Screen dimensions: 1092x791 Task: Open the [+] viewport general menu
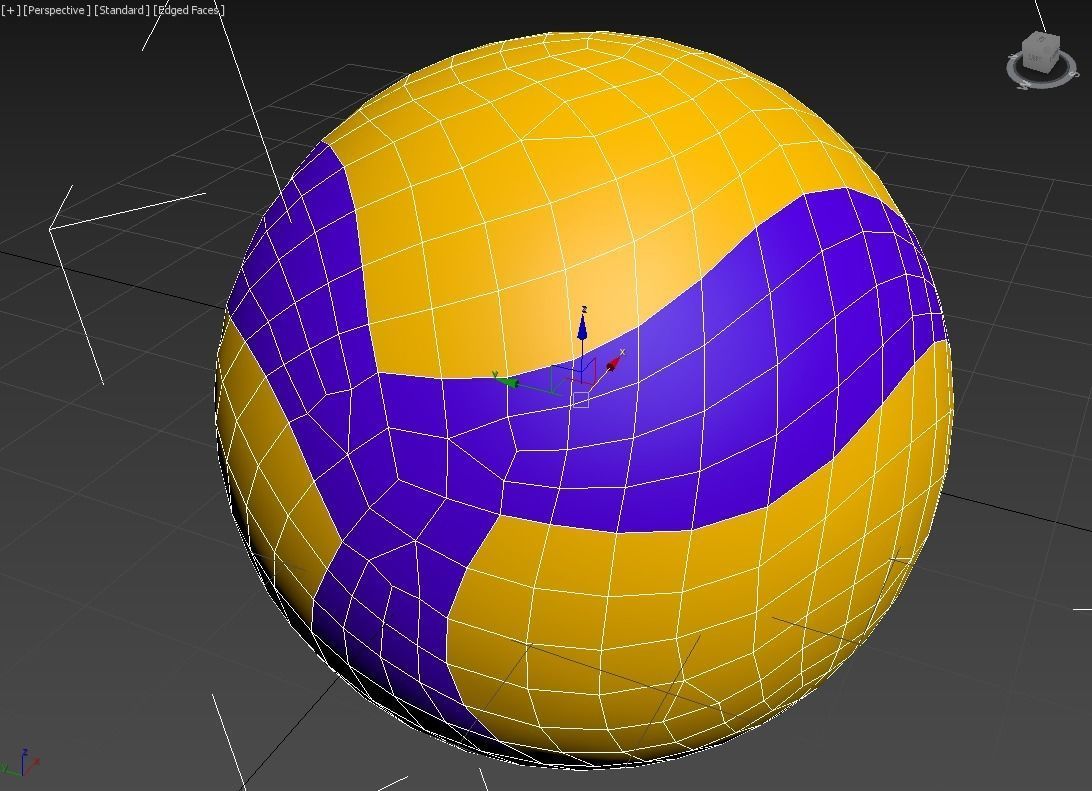click(x=10, y=10)
